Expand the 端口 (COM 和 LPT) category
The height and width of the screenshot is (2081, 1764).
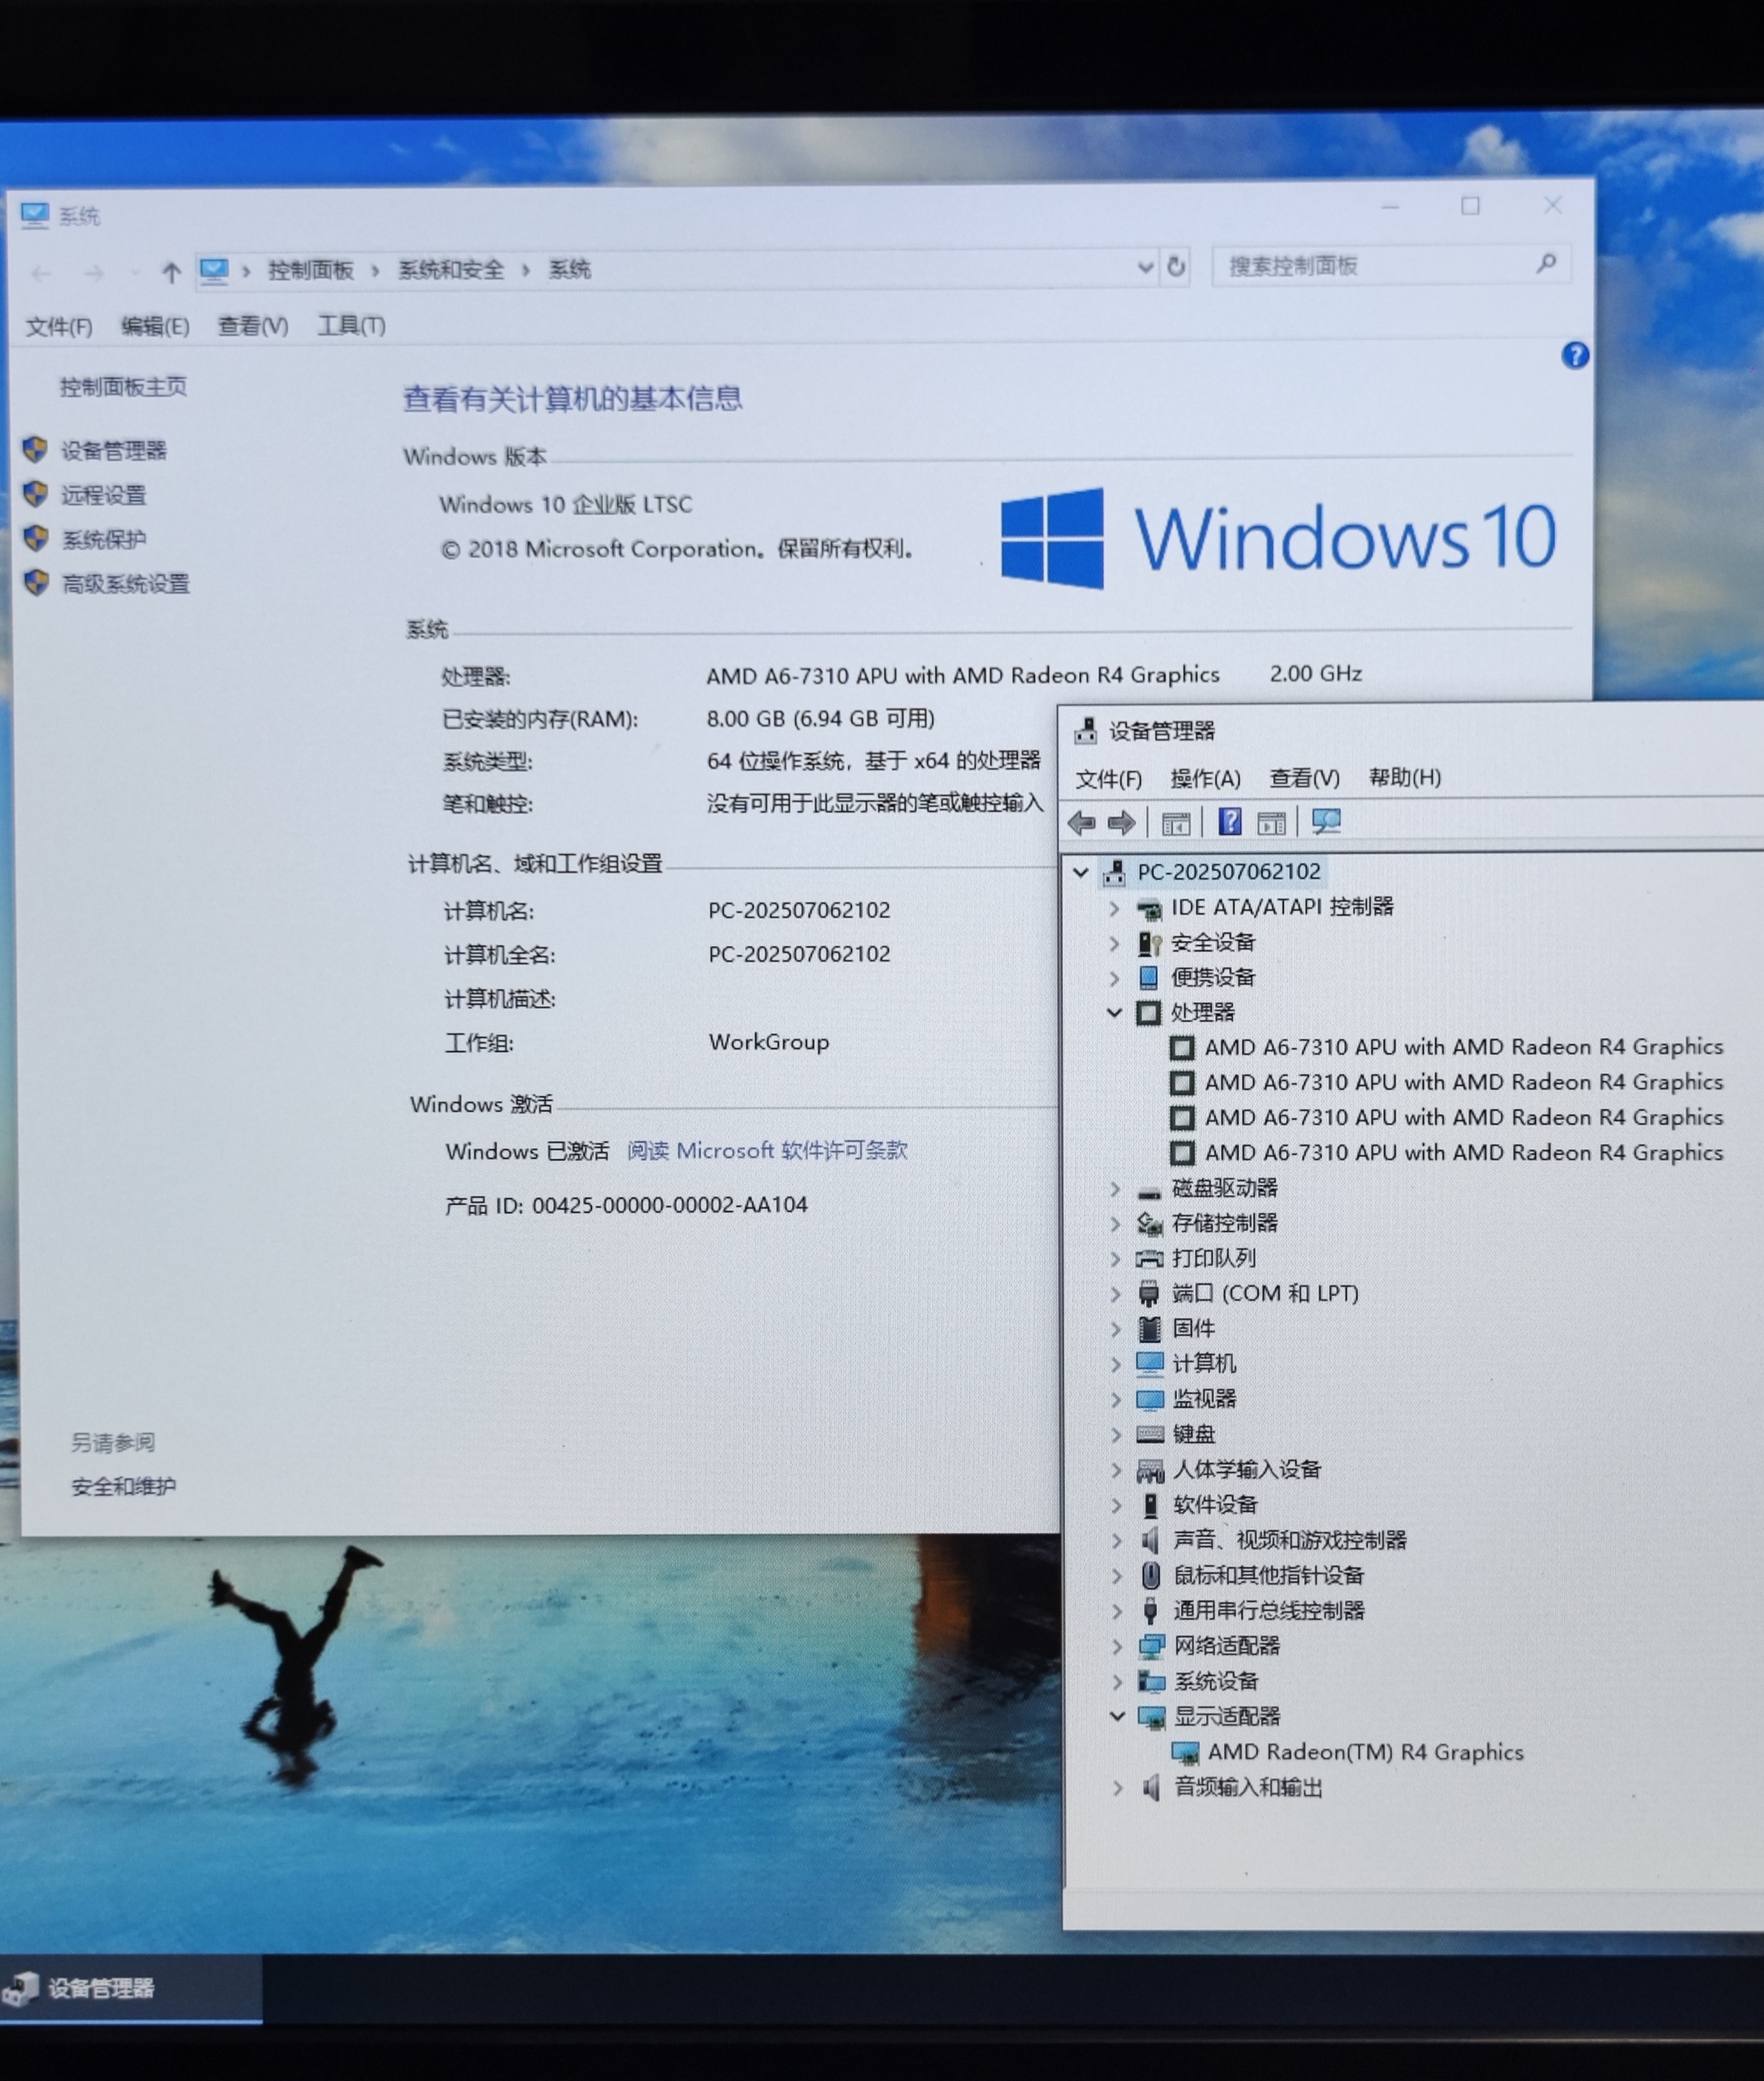tap(1116, 1294)
